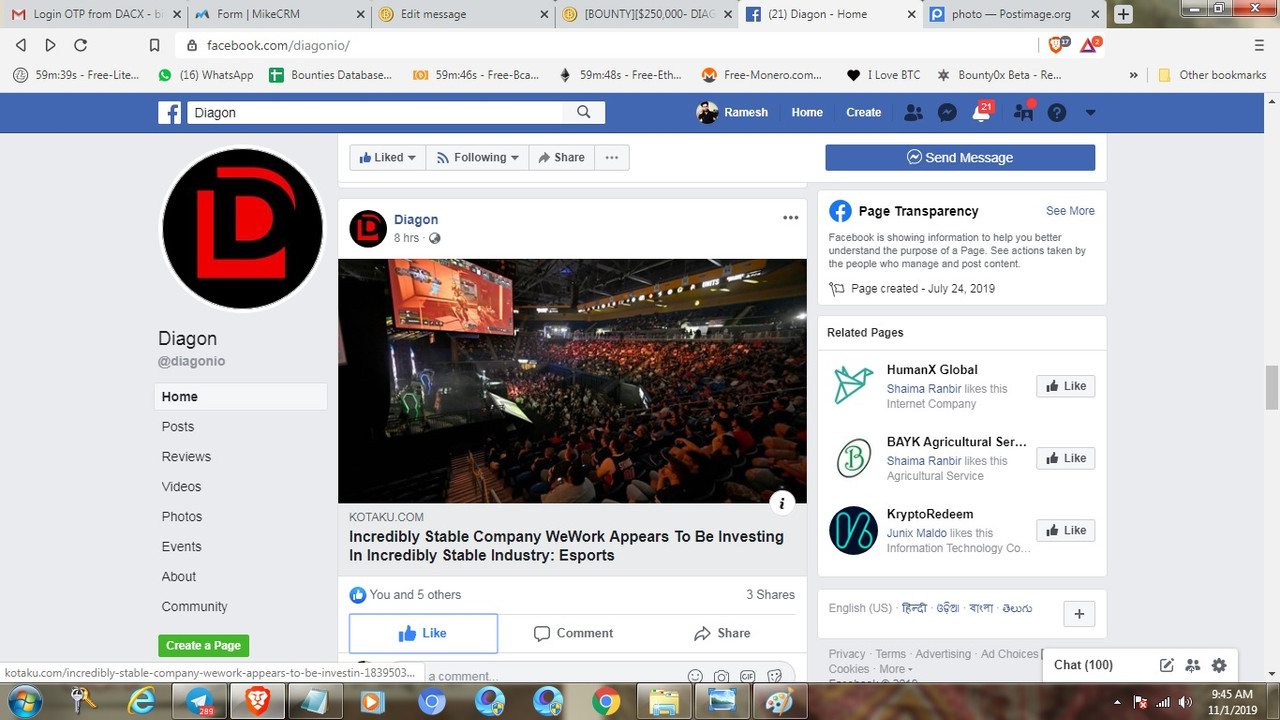Viewport: 1280px width, 720px height.
Task: Expand footer More links
Action: [894, 669]
